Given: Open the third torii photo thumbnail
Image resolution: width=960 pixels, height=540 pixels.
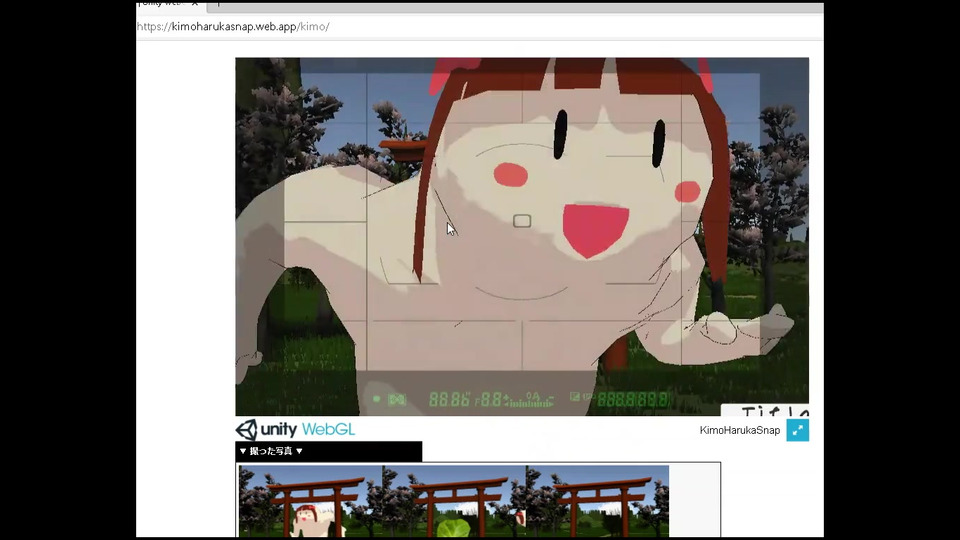Looking at the screenshot, I should point(598,501).
